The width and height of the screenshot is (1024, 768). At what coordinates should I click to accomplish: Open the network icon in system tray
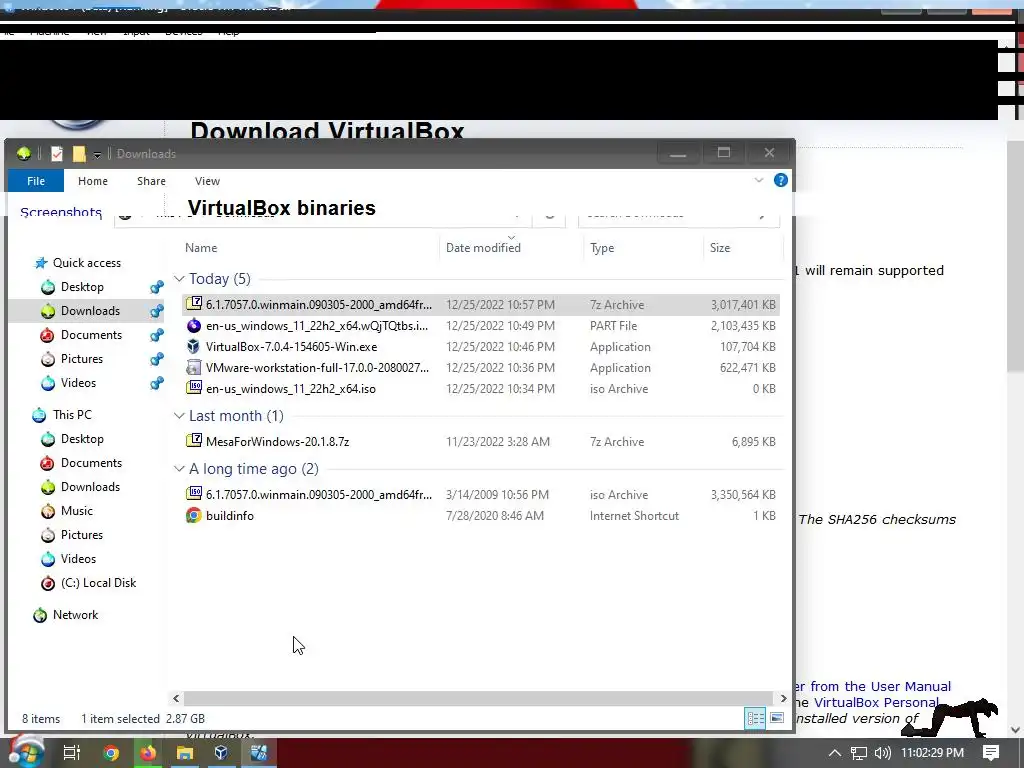[859, 753]
